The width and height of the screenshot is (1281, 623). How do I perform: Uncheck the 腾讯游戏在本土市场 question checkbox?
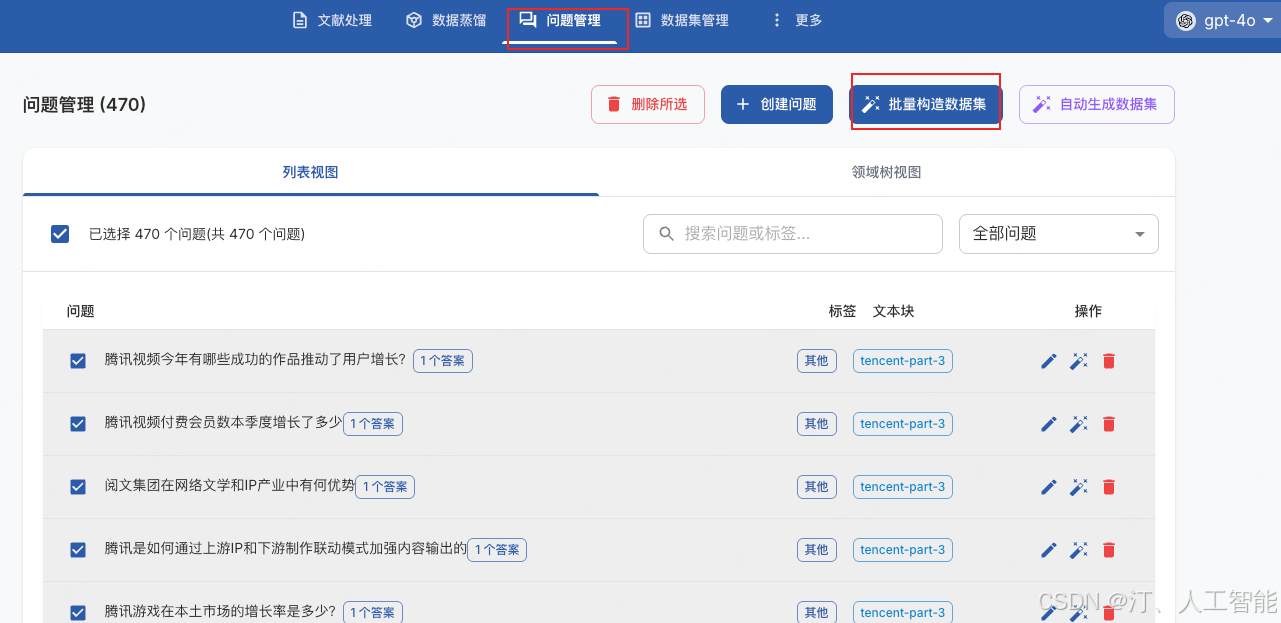[78, 613]
